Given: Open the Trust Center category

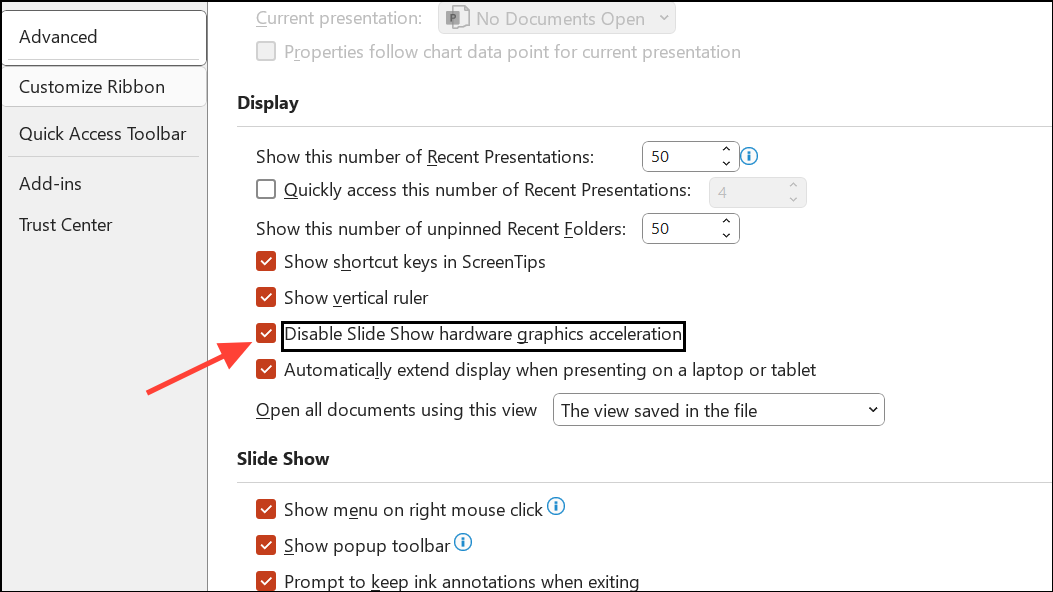Looking at the screenshot, I should tap(65, 225).
